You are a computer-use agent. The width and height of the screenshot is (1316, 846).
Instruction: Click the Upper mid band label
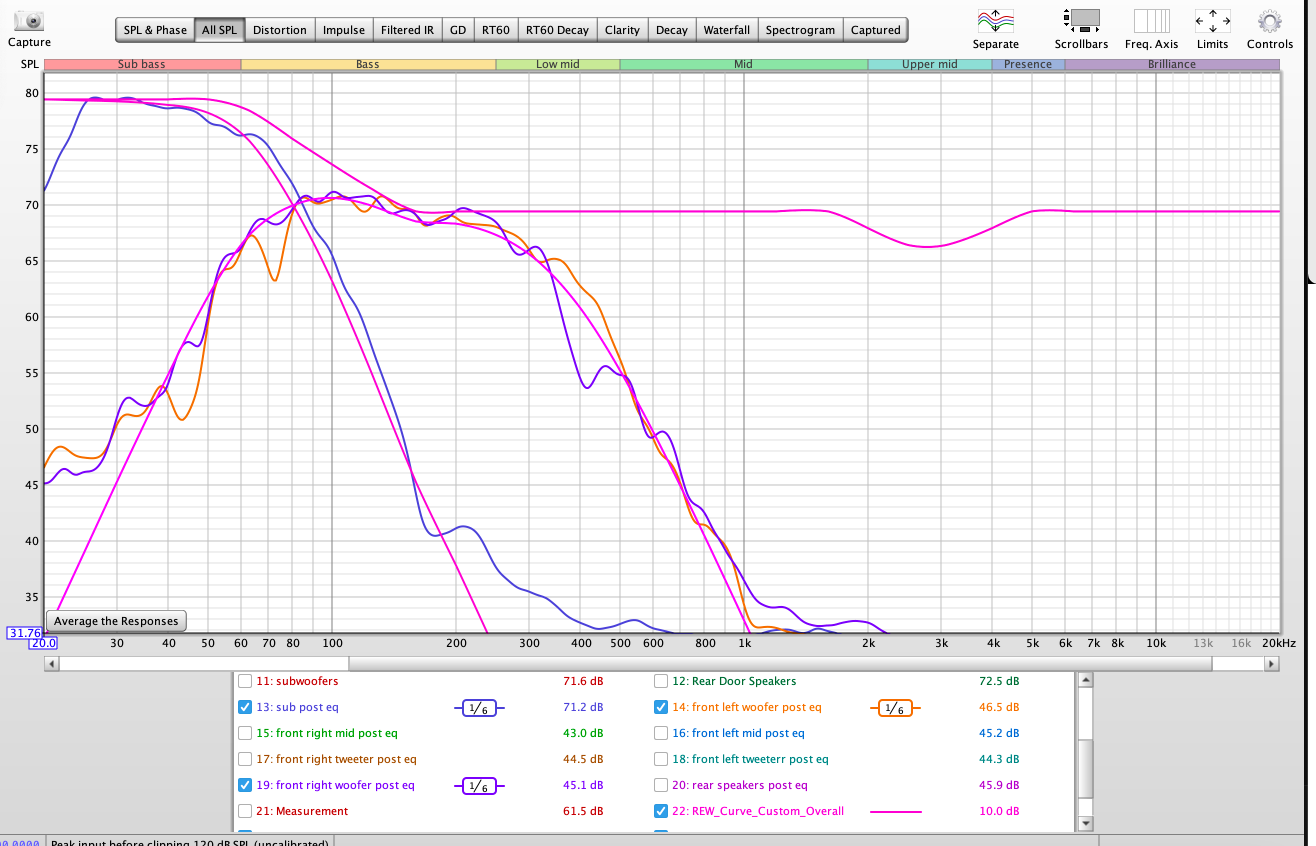[930, 64]
